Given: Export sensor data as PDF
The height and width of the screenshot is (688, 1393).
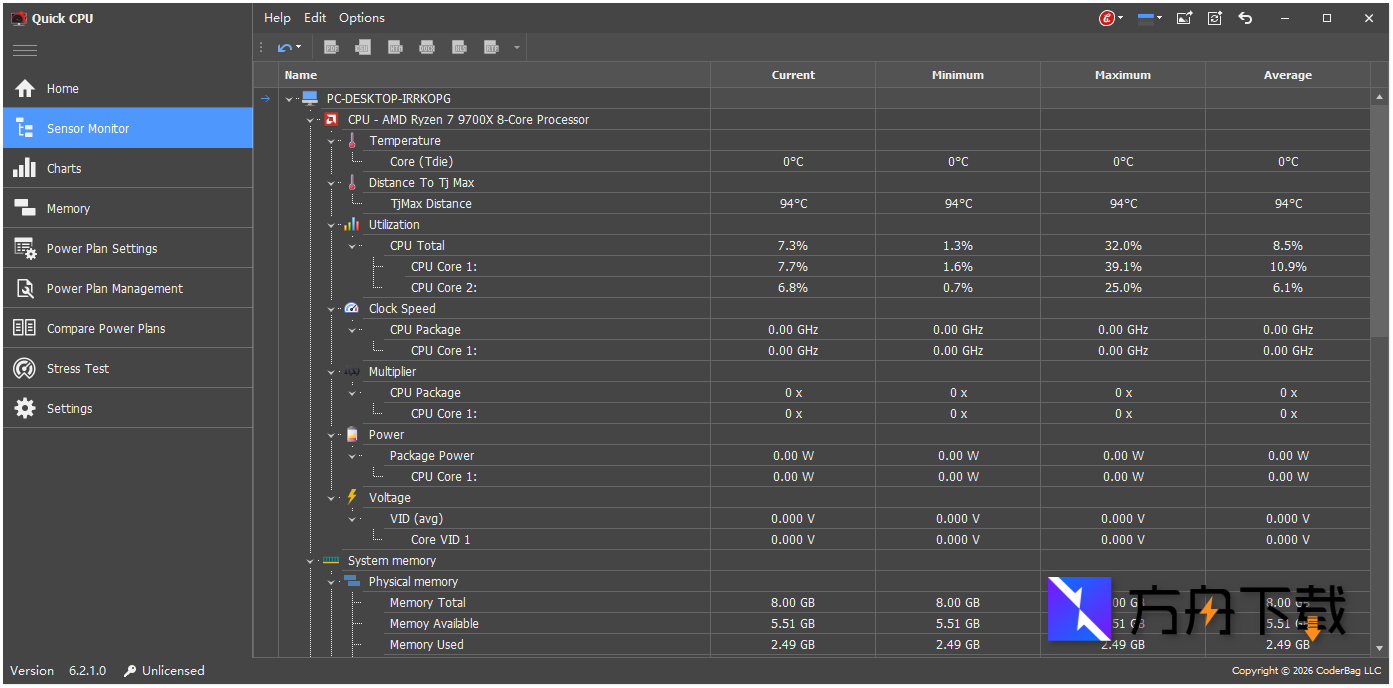Looking at the screenshot, I should (331, 47).
